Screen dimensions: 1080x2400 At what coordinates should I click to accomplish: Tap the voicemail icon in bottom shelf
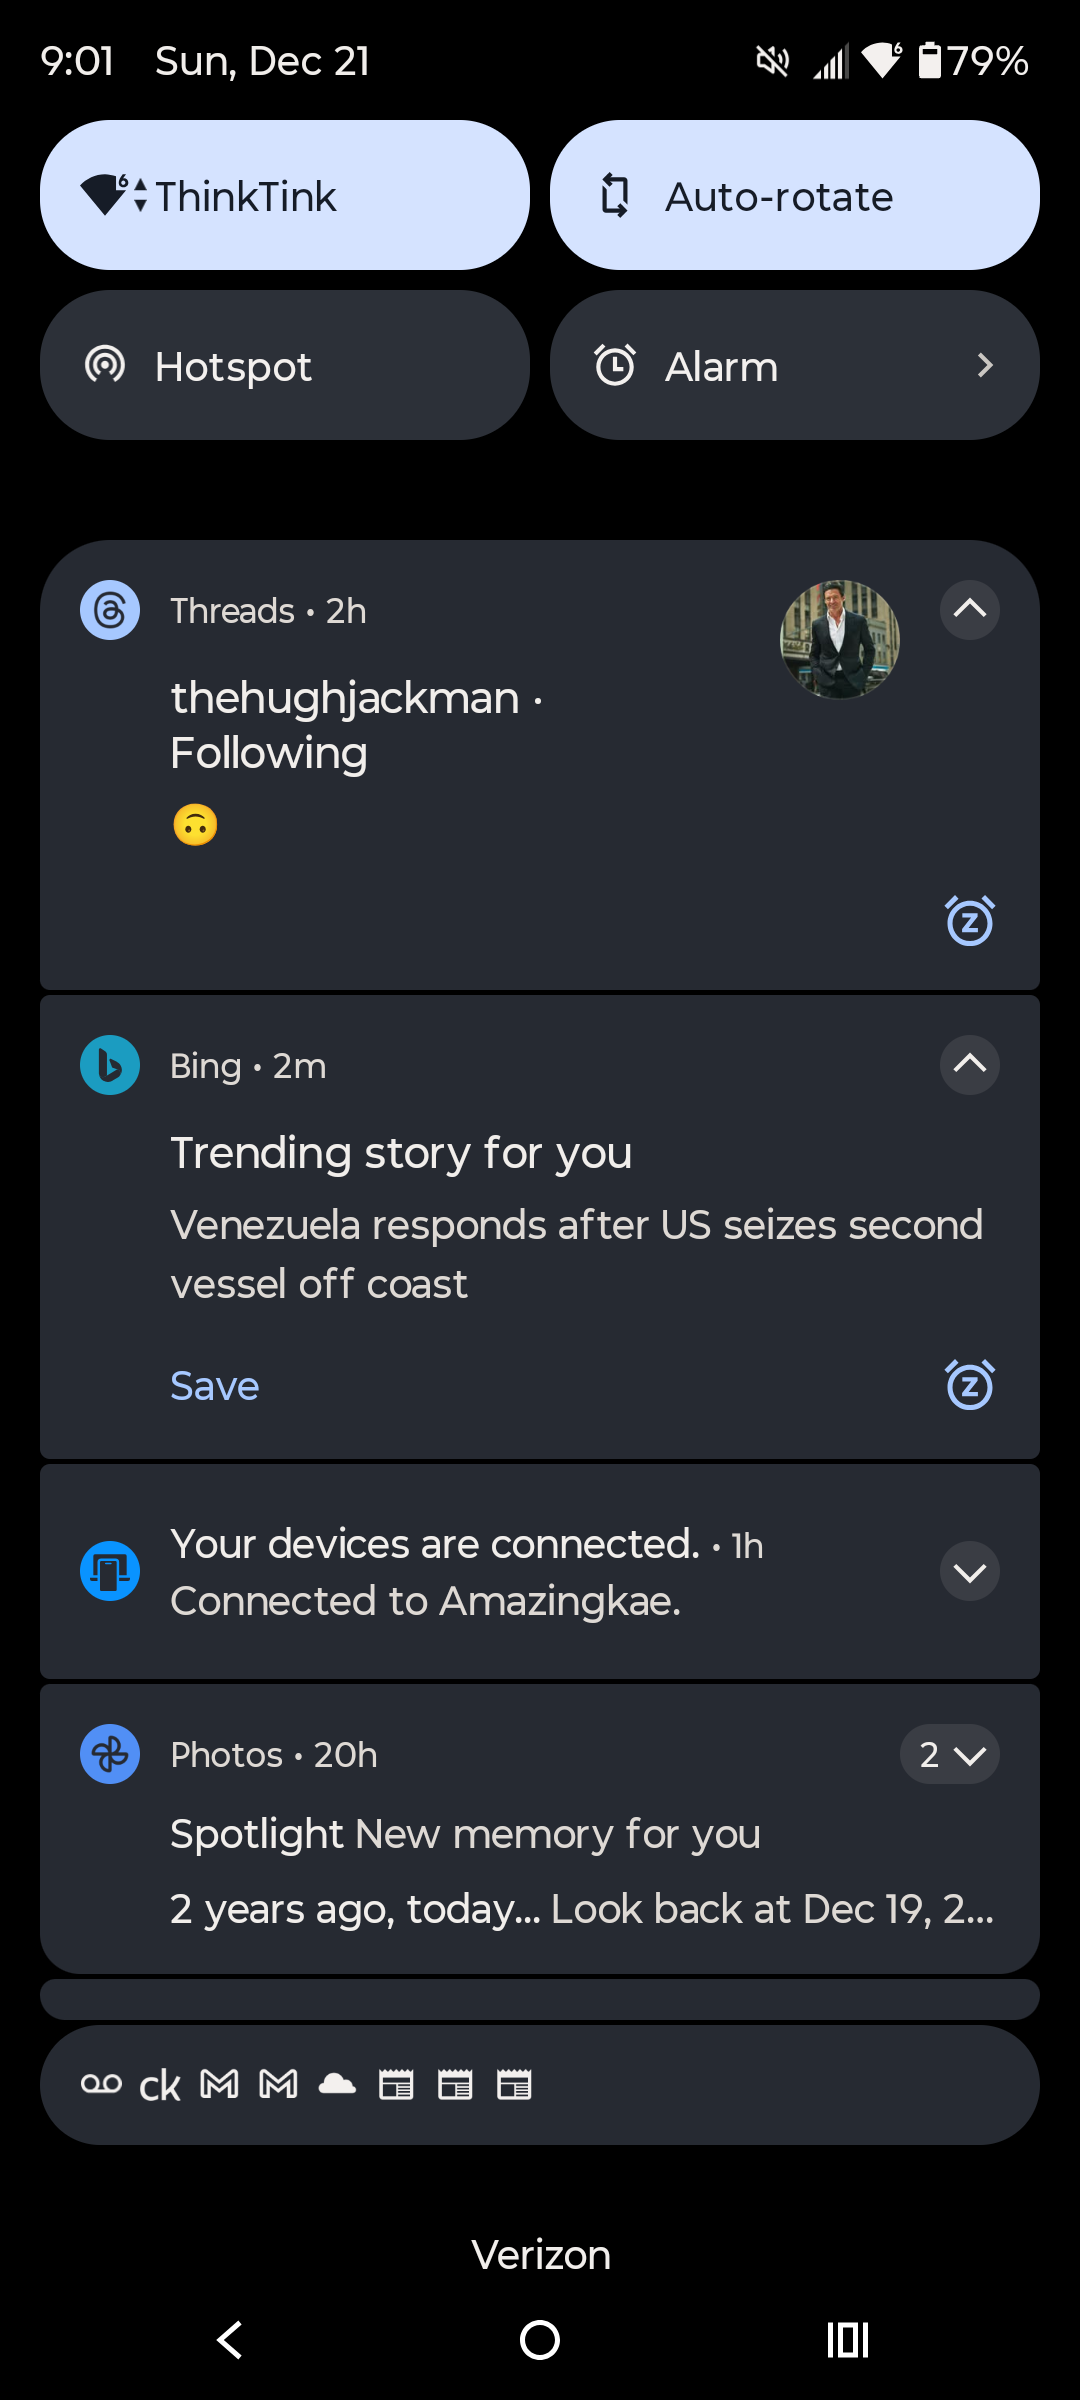[x=101, y=2084]
